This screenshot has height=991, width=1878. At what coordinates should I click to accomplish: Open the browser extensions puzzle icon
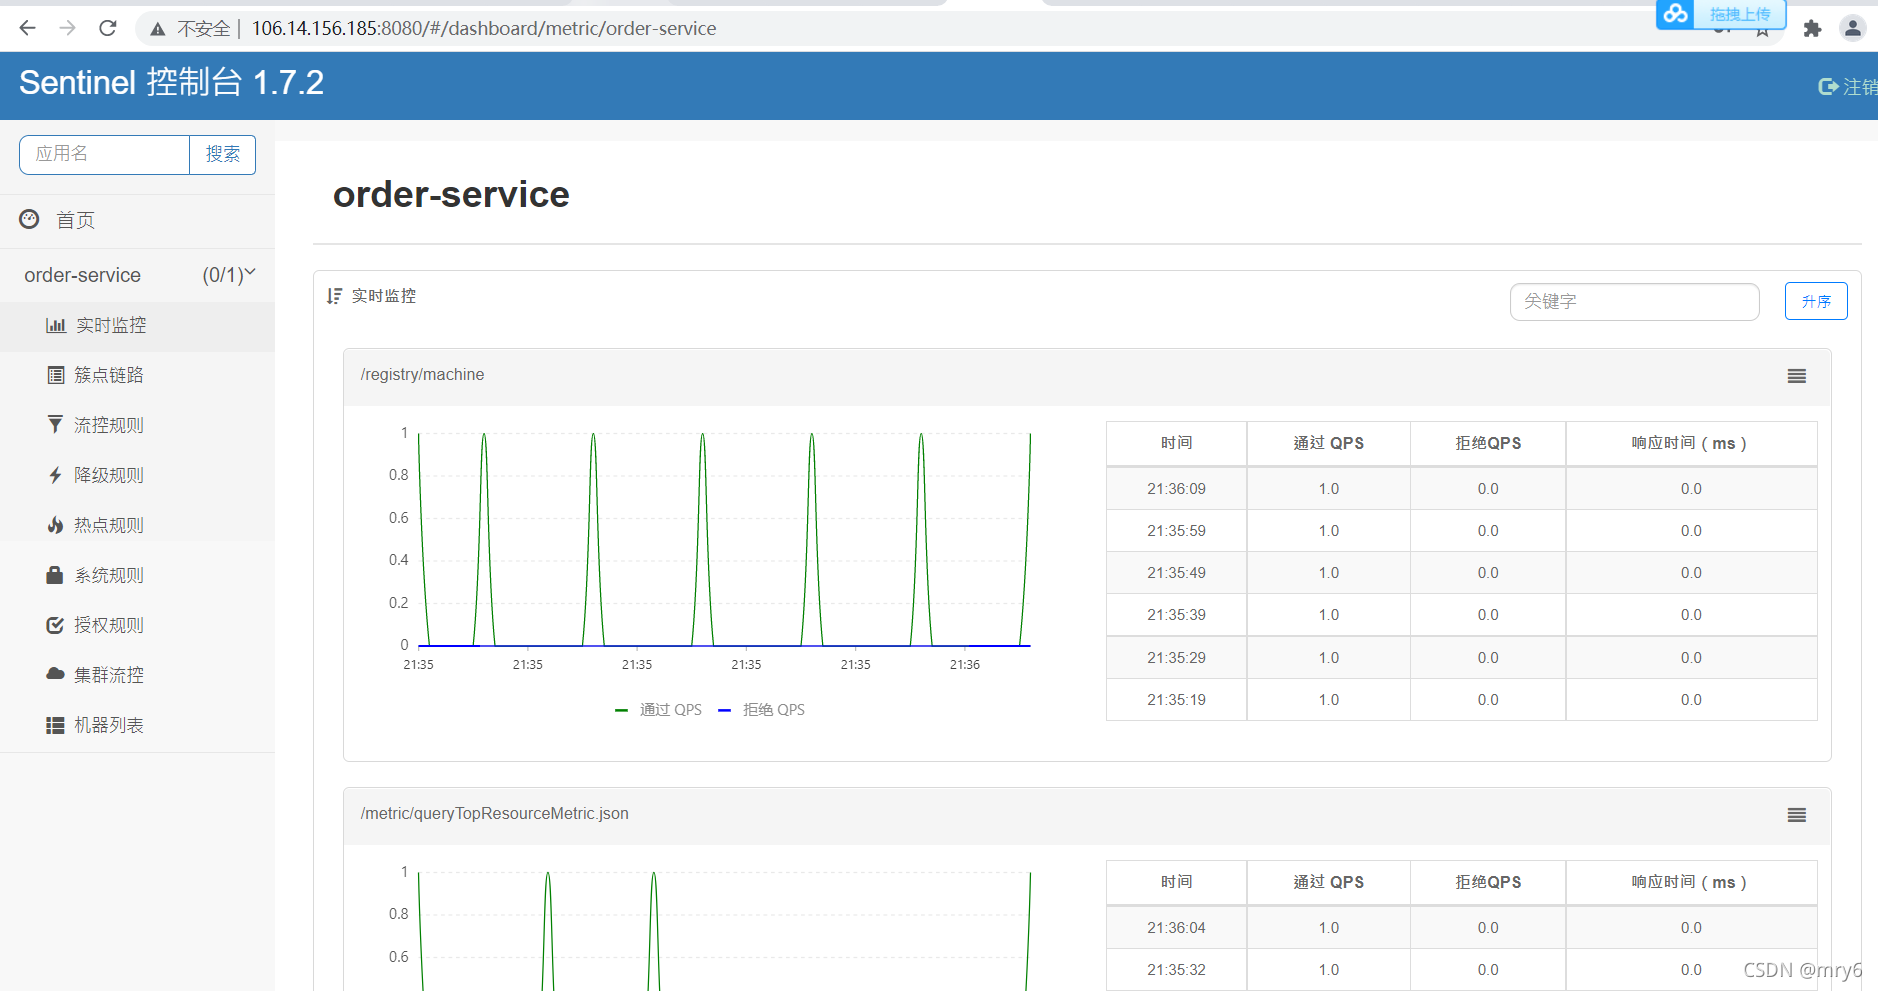(x=1812, y=29)
